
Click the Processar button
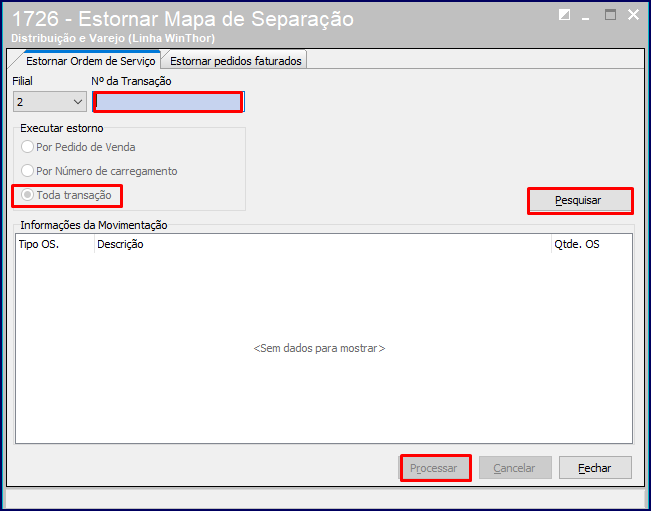pyautogui.click(x=434, y=468)
